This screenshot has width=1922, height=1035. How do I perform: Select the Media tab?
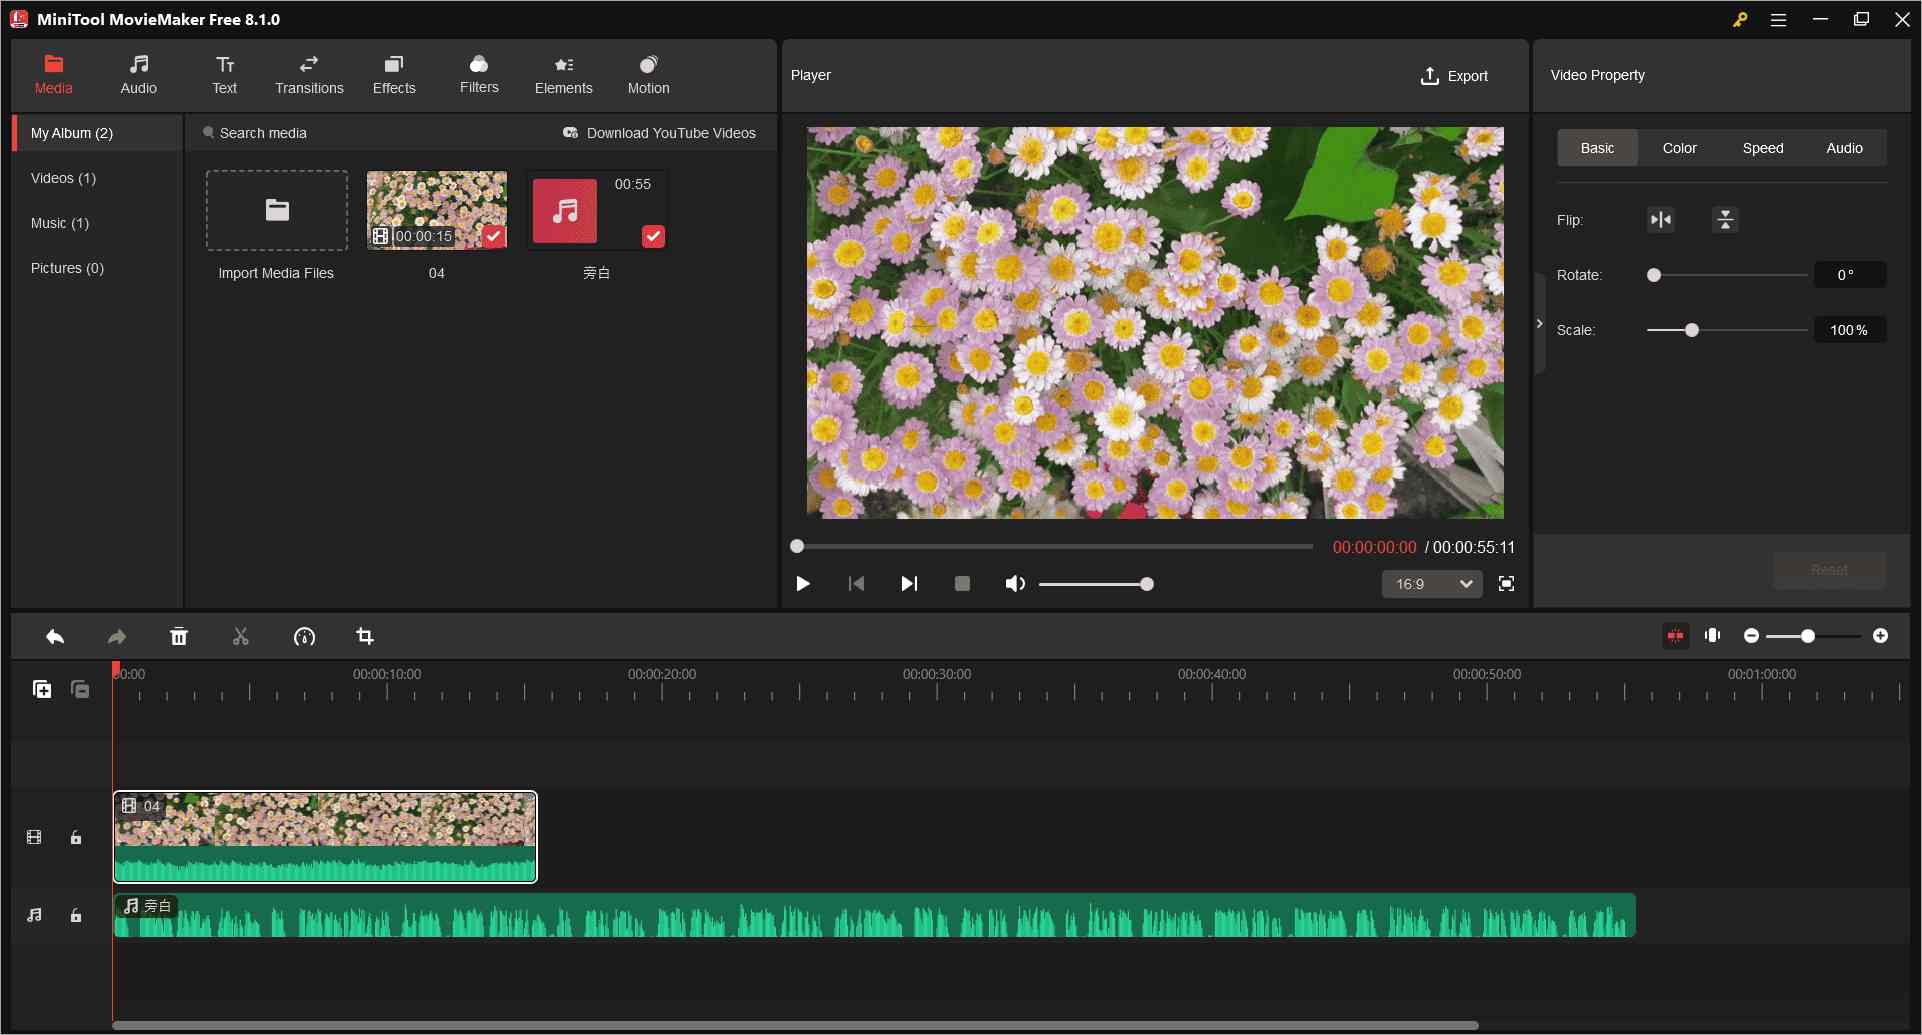point(53,75)
